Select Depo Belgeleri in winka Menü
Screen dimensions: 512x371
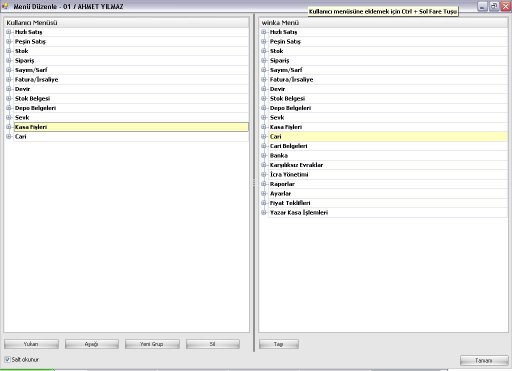[290, 108]
